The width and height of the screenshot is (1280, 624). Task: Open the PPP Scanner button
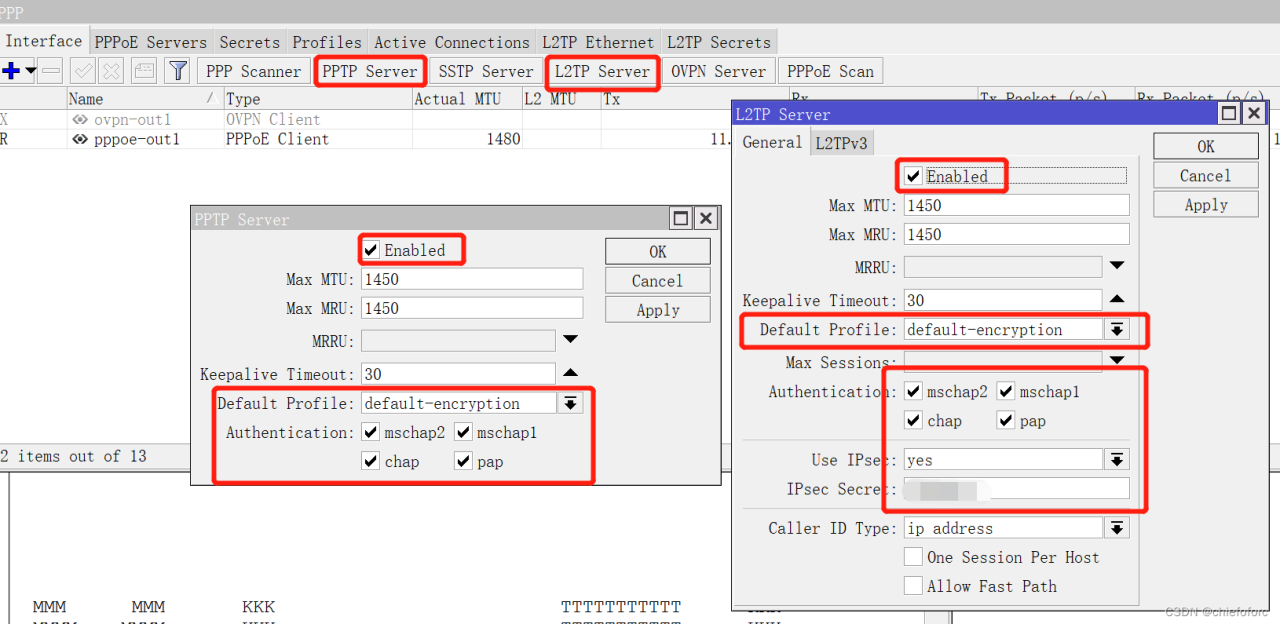(x=253, y=71)
